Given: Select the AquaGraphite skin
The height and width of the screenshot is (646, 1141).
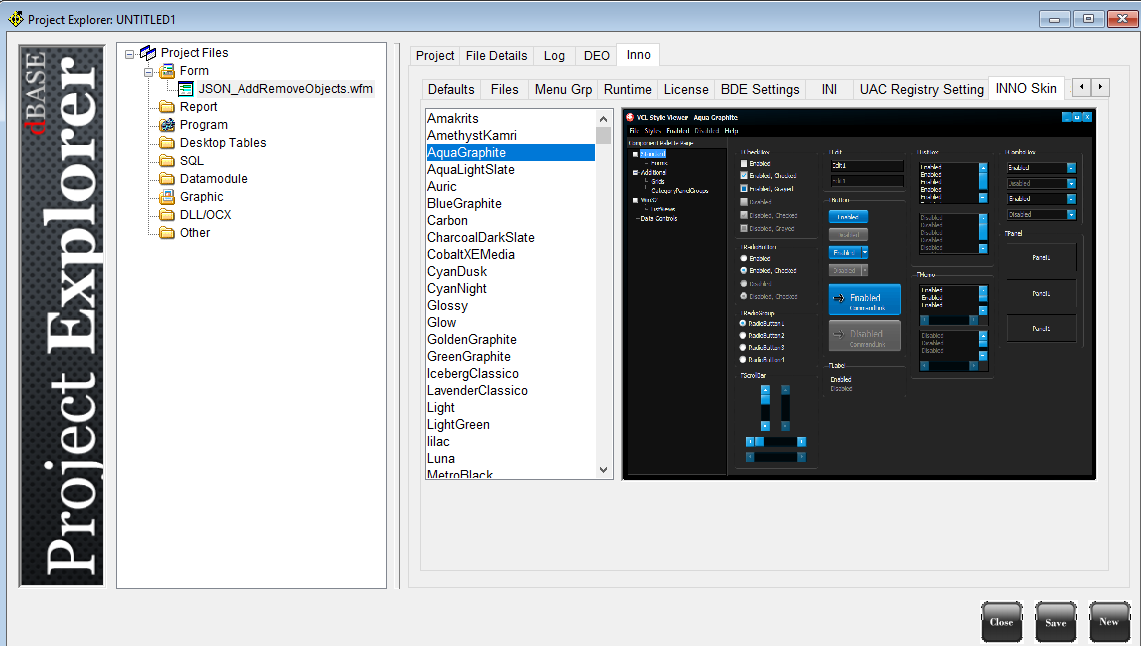Looking at the screenshot, I should click(x=510, y=152).
